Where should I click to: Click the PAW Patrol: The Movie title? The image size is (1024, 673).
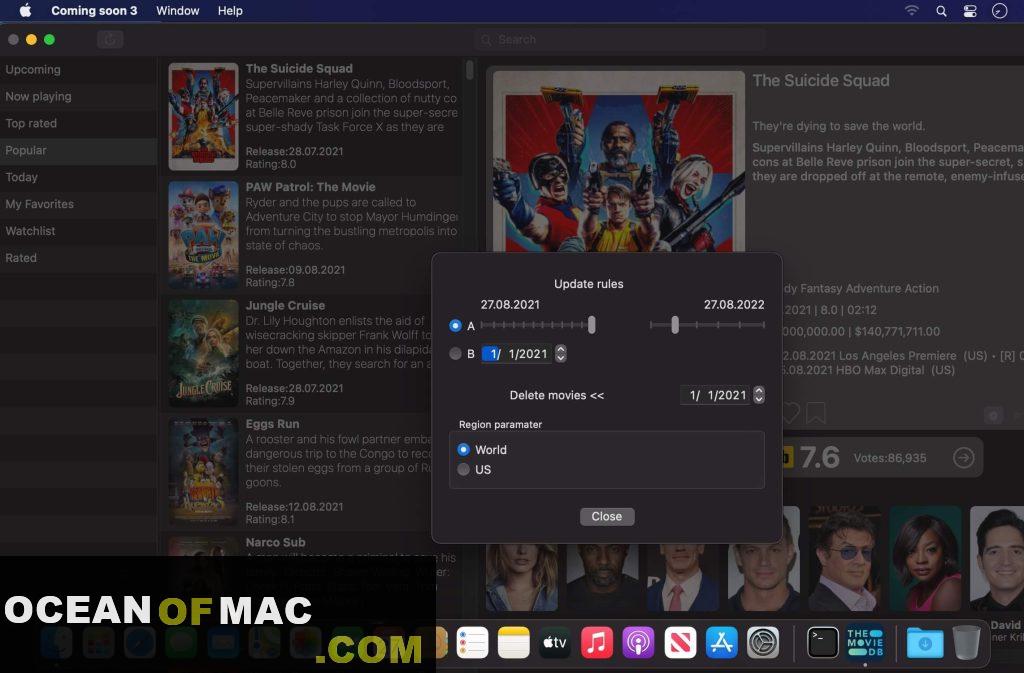pos(310,187)
